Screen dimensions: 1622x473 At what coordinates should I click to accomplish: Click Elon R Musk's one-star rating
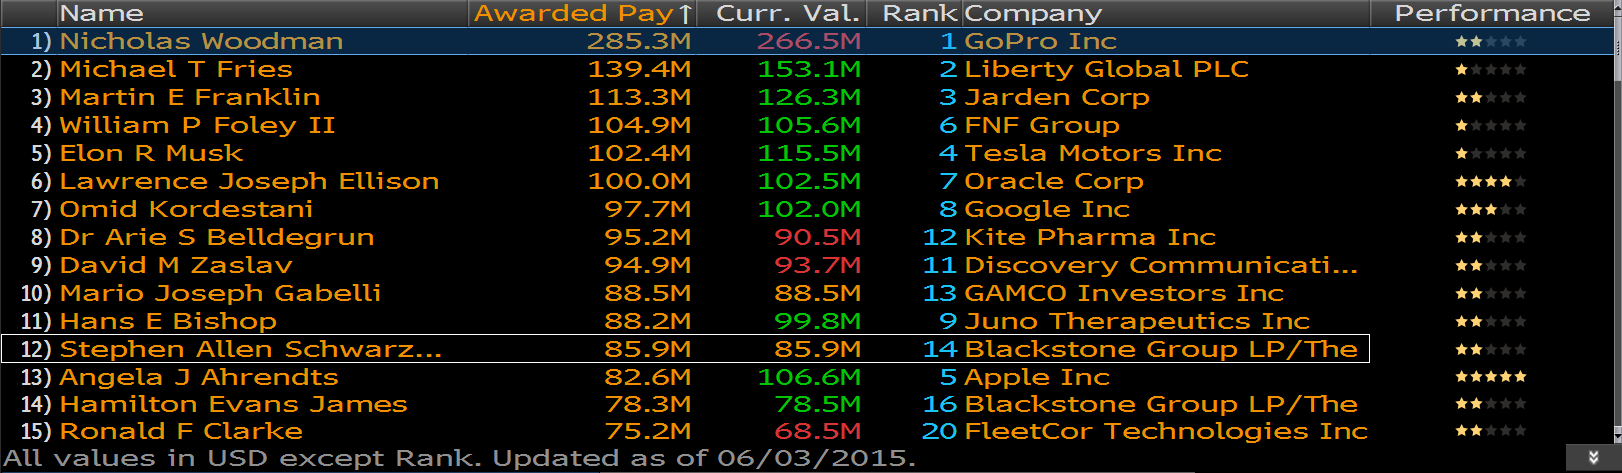click(1491, 153)
